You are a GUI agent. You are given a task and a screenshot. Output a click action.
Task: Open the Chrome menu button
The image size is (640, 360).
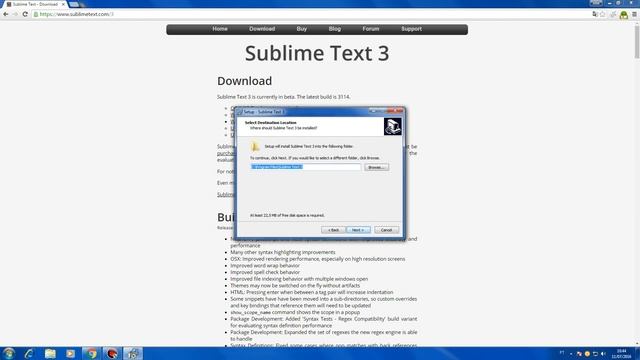click(x=634, y=14)
